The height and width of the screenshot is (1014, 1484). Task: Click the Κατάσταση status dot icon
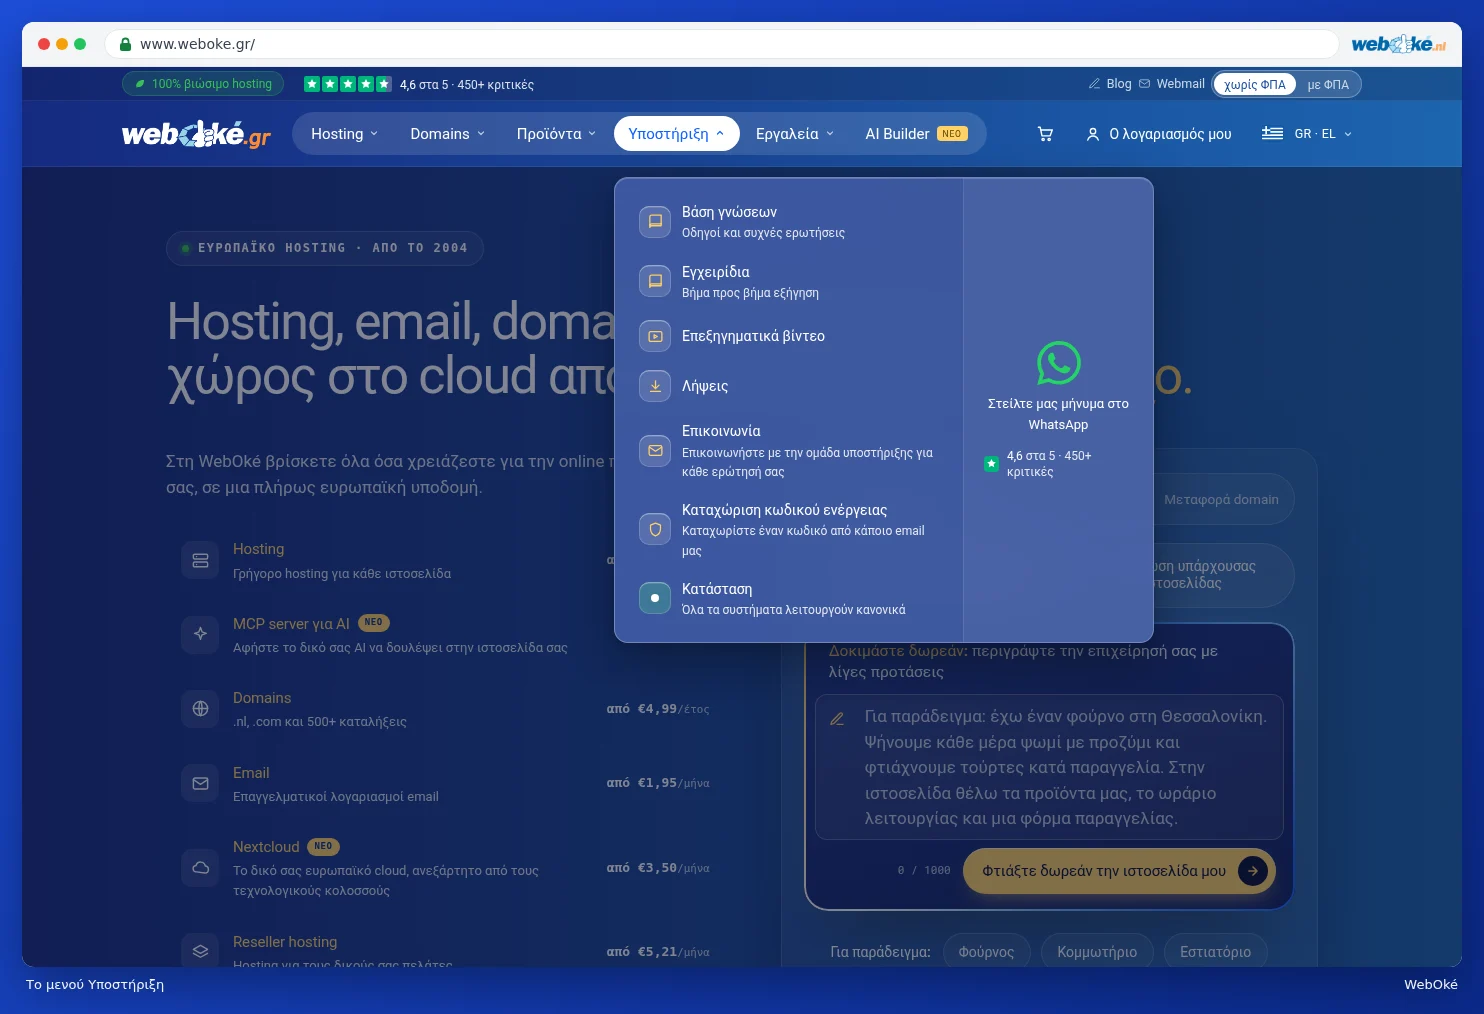655,598
